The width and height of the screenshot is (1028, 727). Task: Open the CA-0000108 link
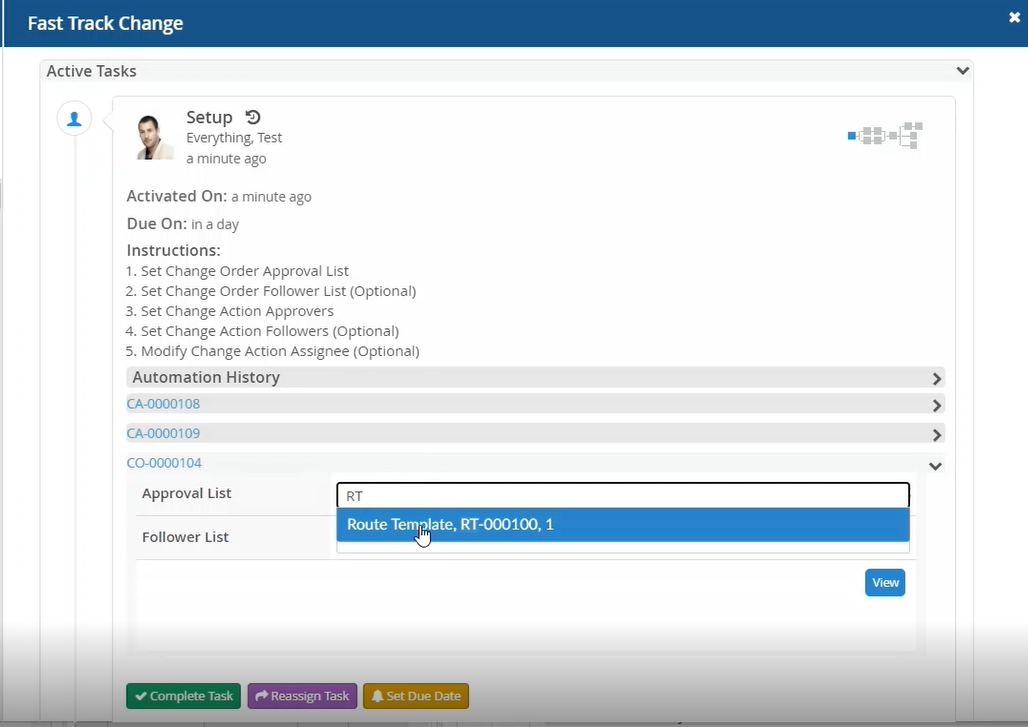(x=163, y=404)
